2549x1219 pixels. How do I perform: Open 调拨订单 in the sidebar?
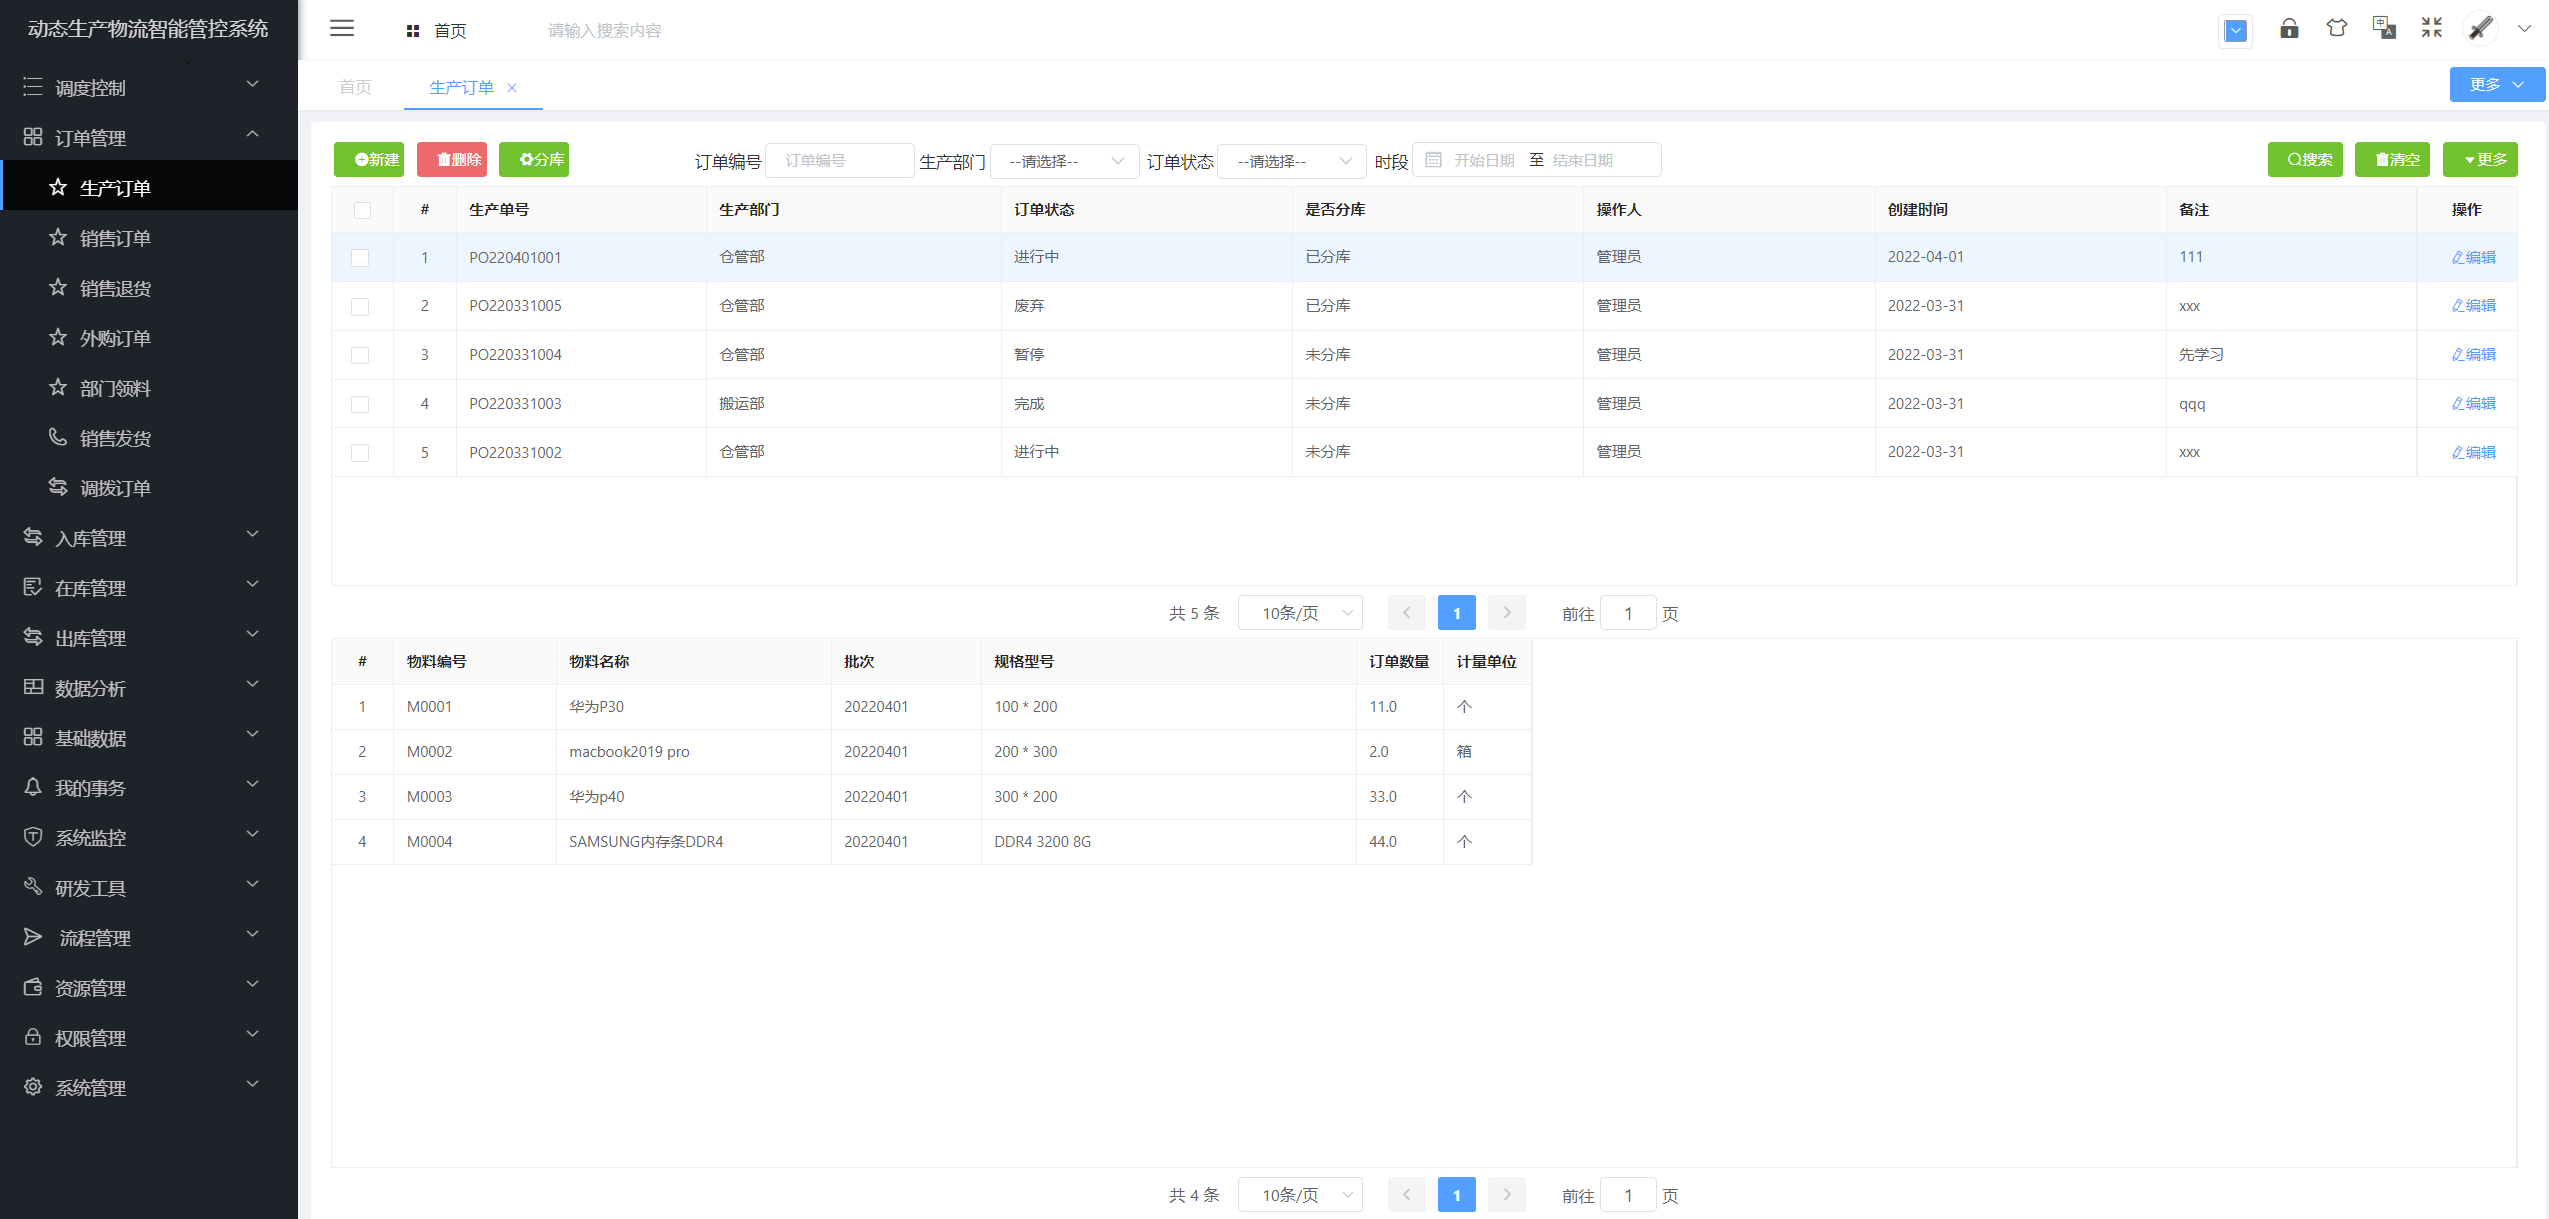click(149, 488)
